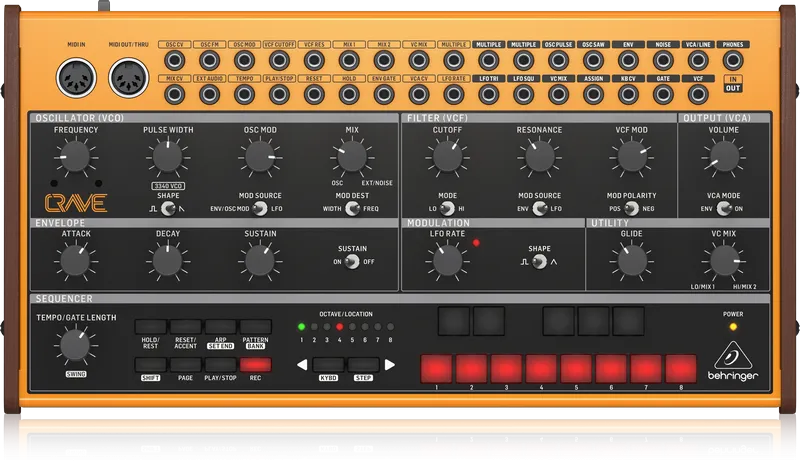
Task: Click the Behringer logo
Action: point(733,362)
